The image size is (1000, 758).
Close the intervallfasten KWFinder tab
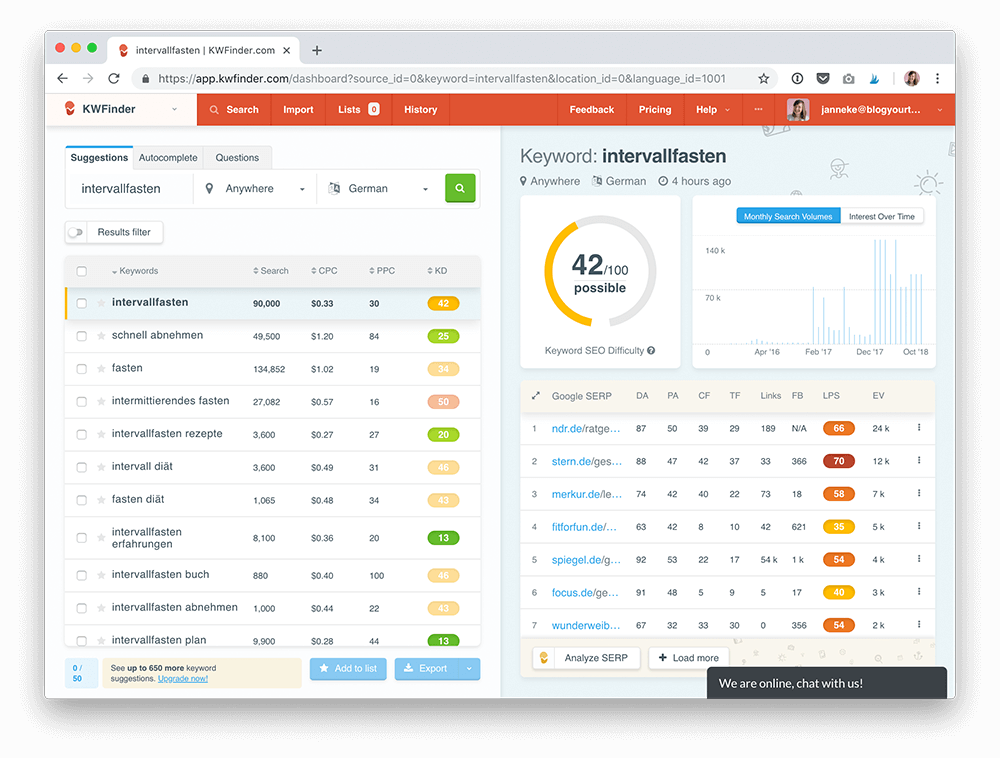(286, 50)
